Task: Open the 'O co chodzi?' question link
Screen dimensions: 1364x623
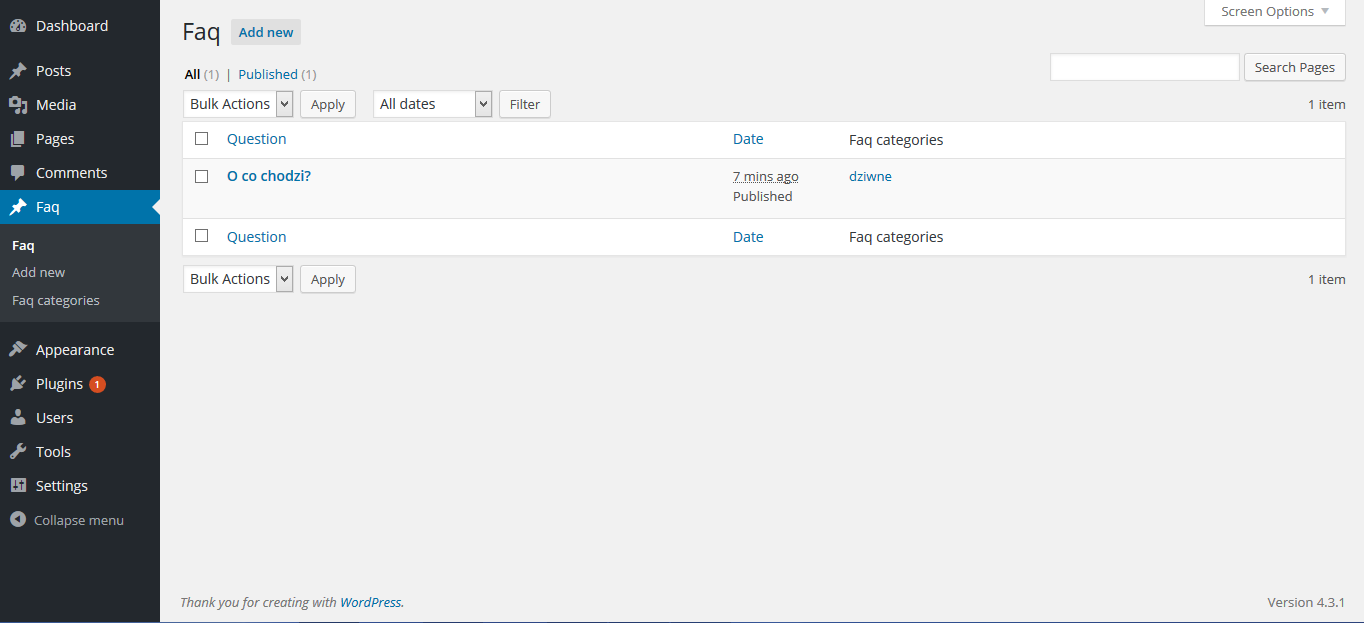Action: pyautogui.click(x=269, y=176)
